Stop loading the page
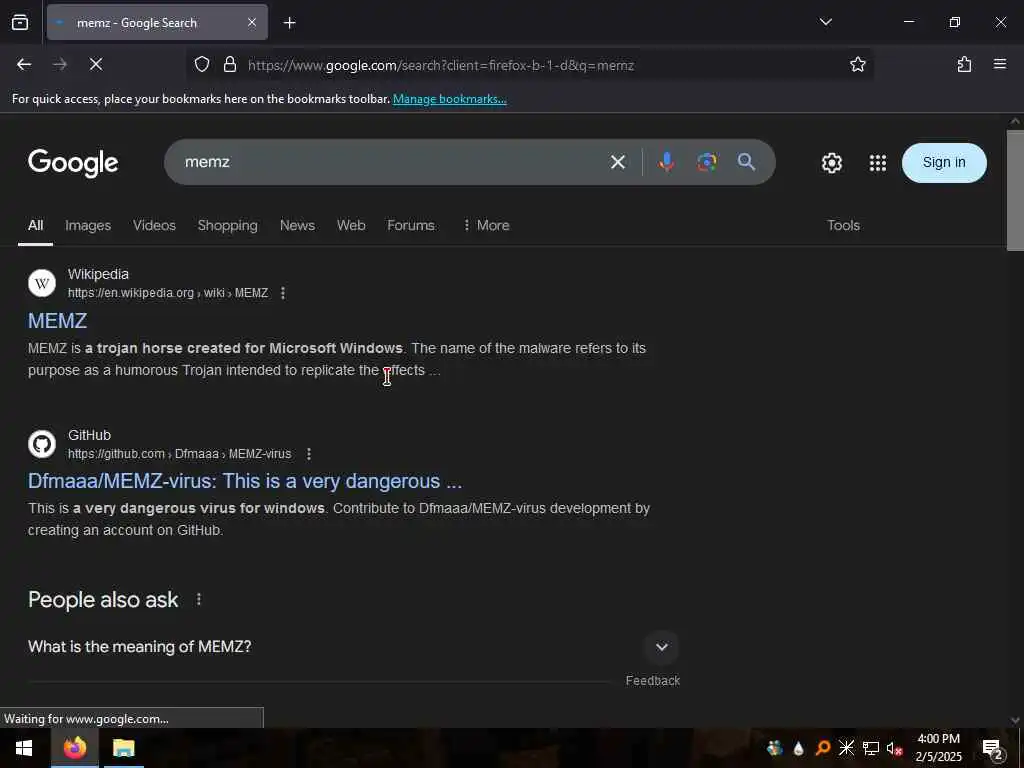Screen dimensions: 1024x768 (x=96, y=64)
